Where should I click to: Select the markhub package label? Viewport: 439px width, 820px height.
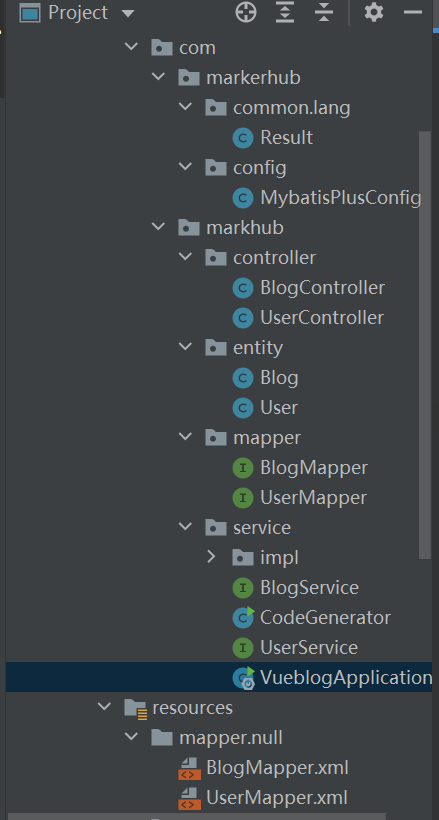(245, 227)
